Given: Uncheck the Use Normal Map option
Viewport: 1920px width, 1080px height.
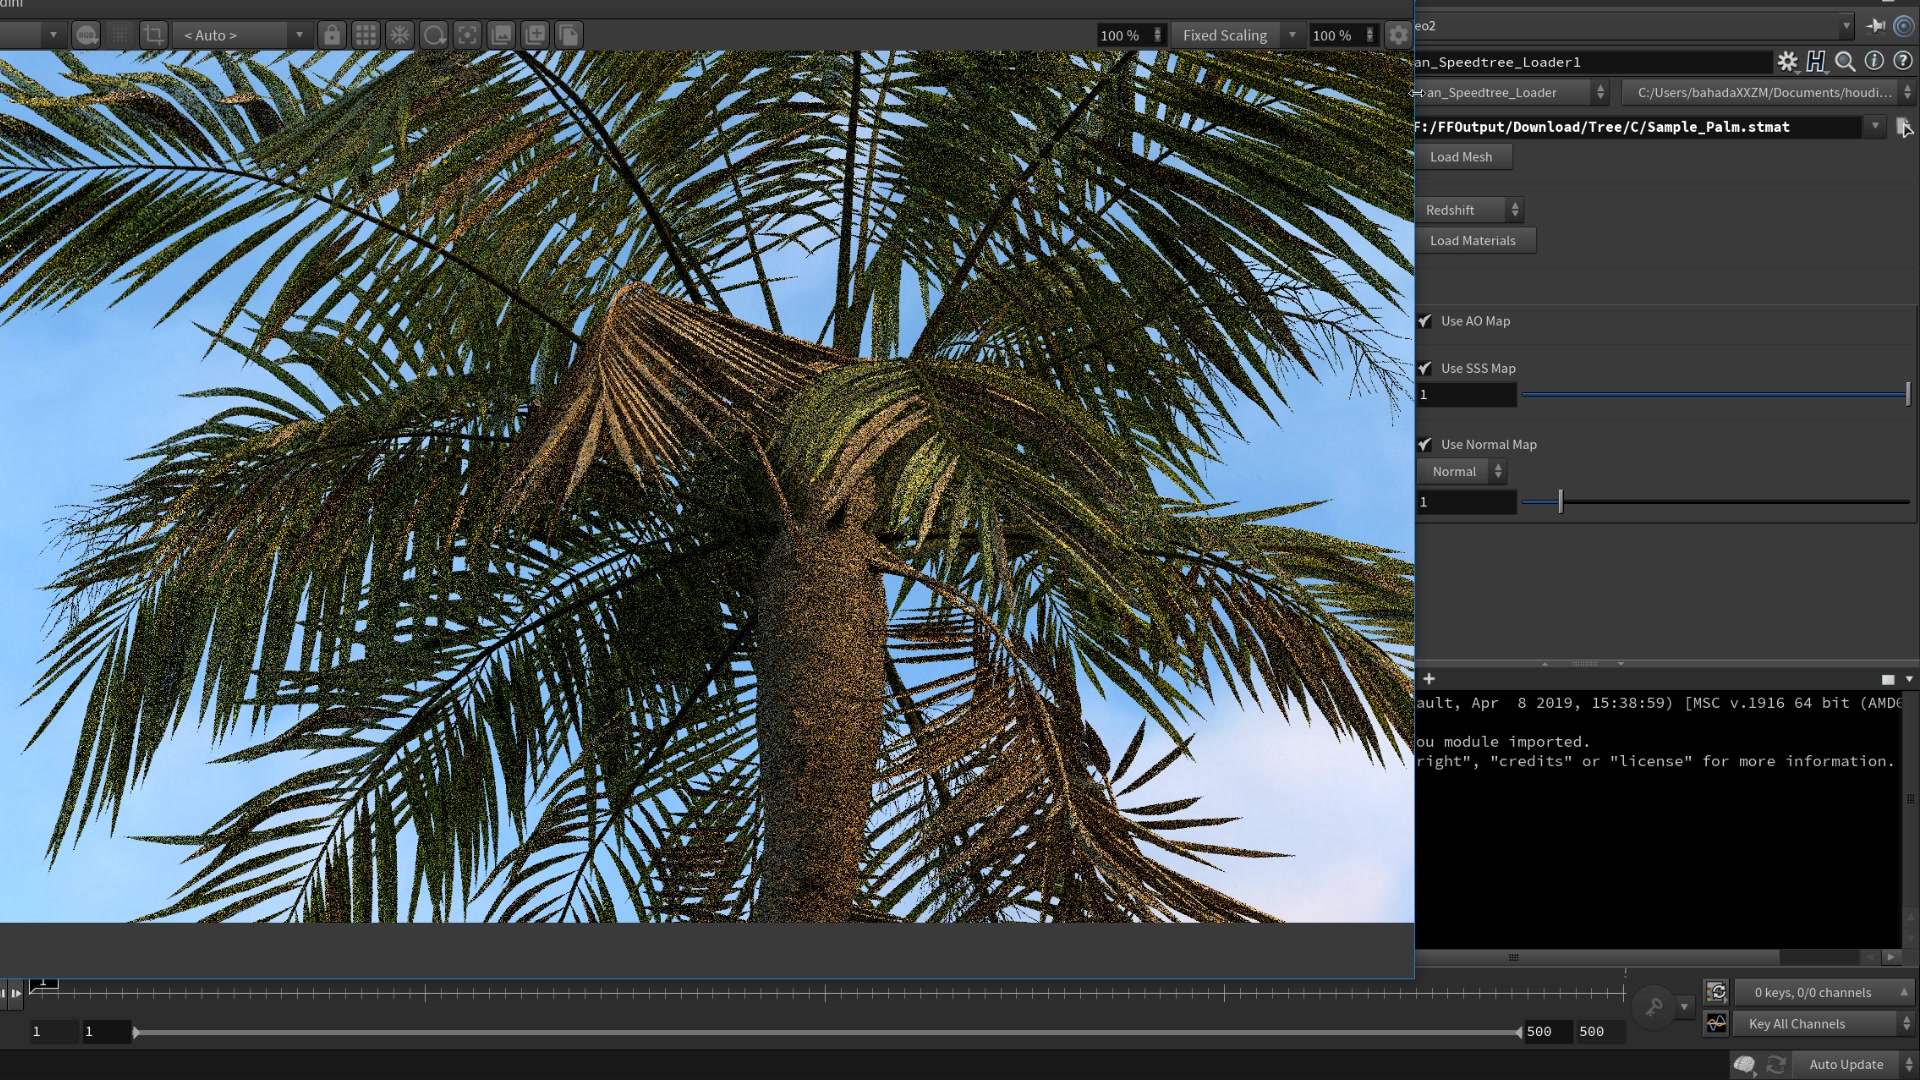Looking at the screenshot, I should click(1425, 444).
